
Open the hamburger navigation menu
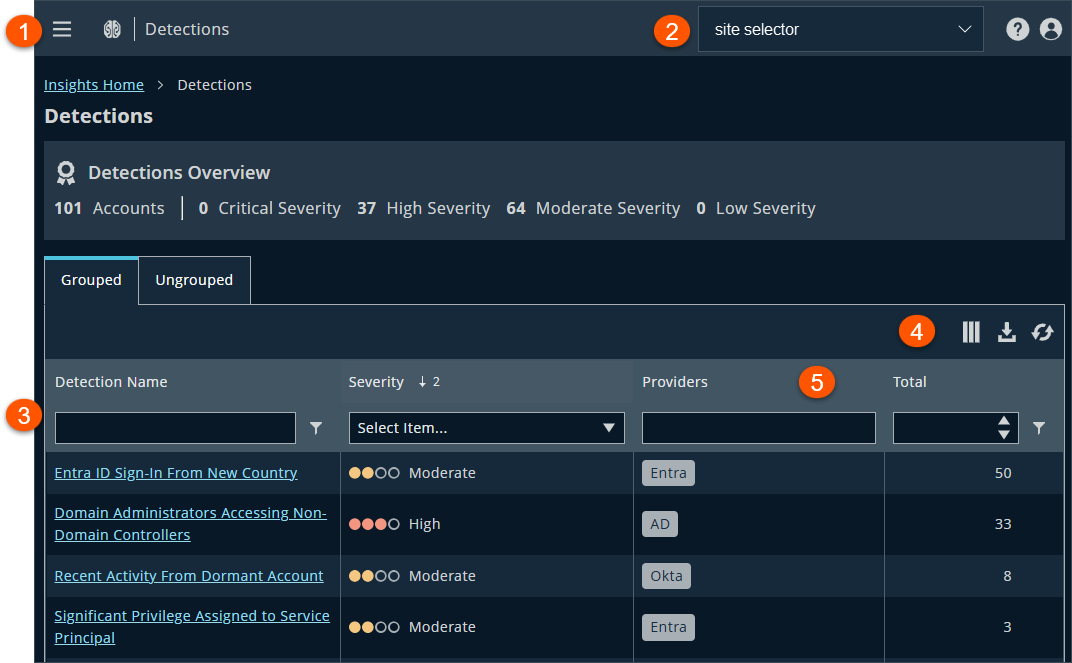point(62,29)
